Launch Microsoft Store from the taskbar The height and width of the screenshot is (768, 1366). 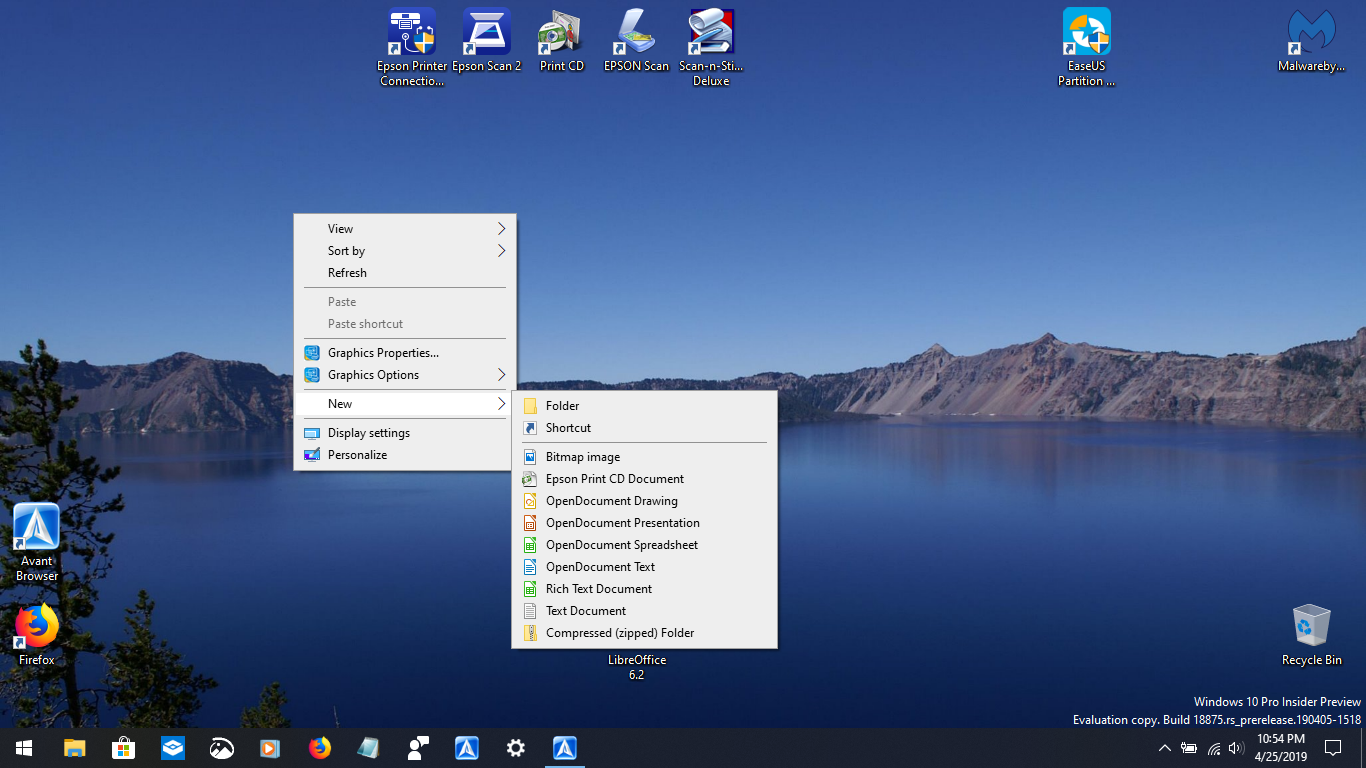click(123, 748)
